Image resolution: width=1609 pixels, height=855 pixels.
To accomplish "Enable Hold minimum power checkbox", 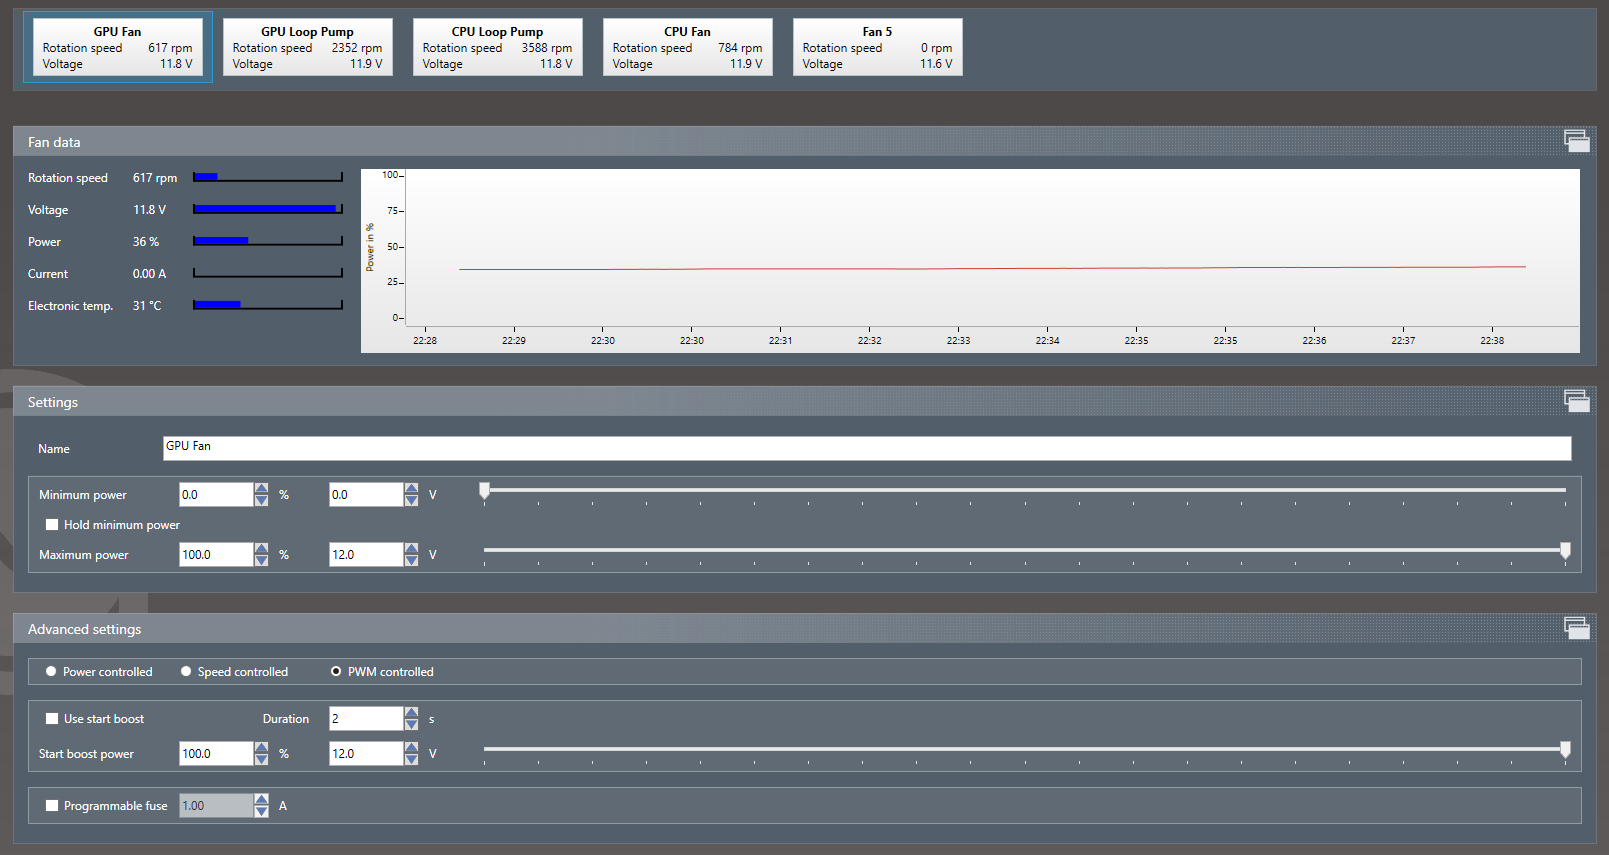I will pos(52,525).
